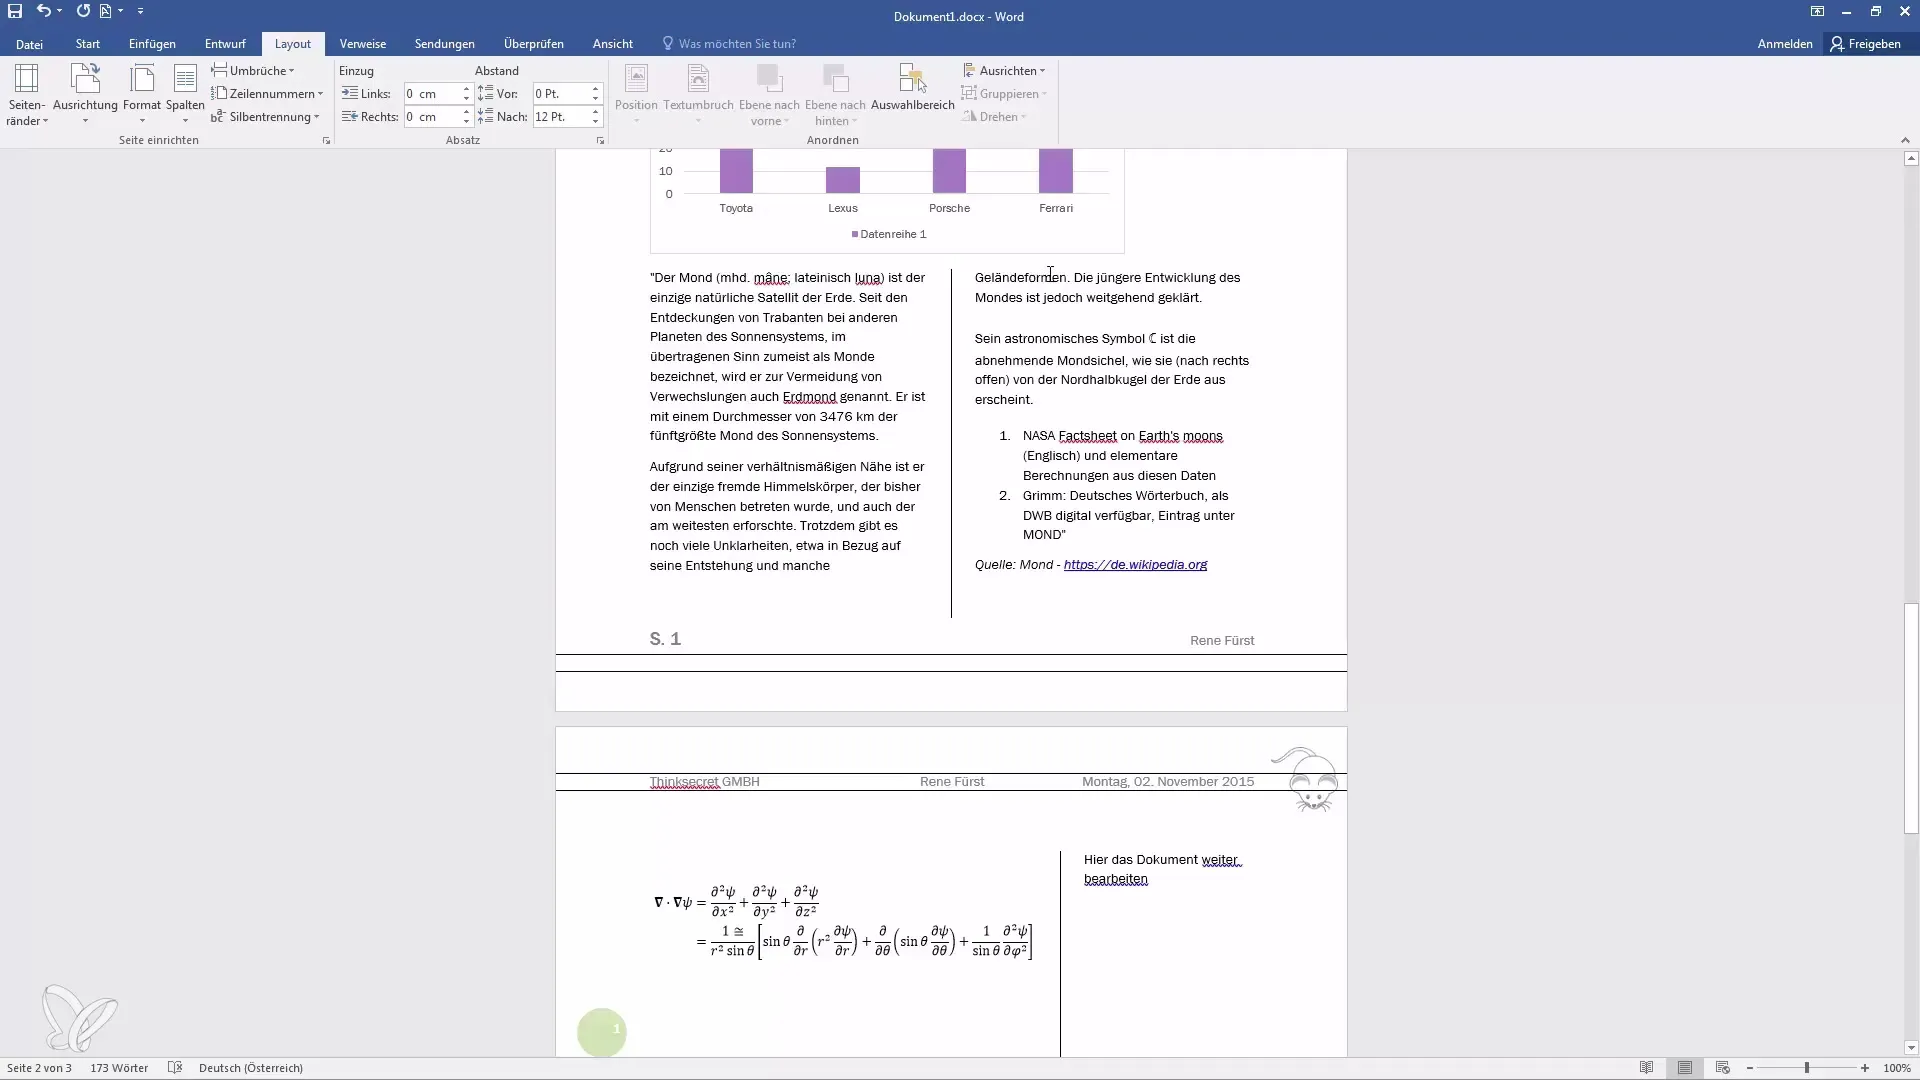The image size is (1920, 1080).
Task: Click the zoom in plus button
Action: (x=1865, y=1068)
